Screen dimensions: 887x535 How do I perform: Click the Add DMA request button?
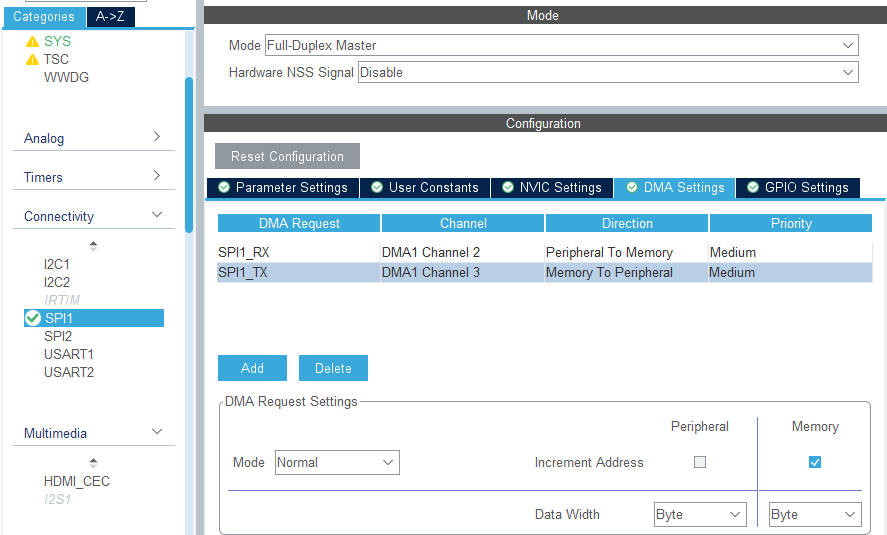click(252, 368)
